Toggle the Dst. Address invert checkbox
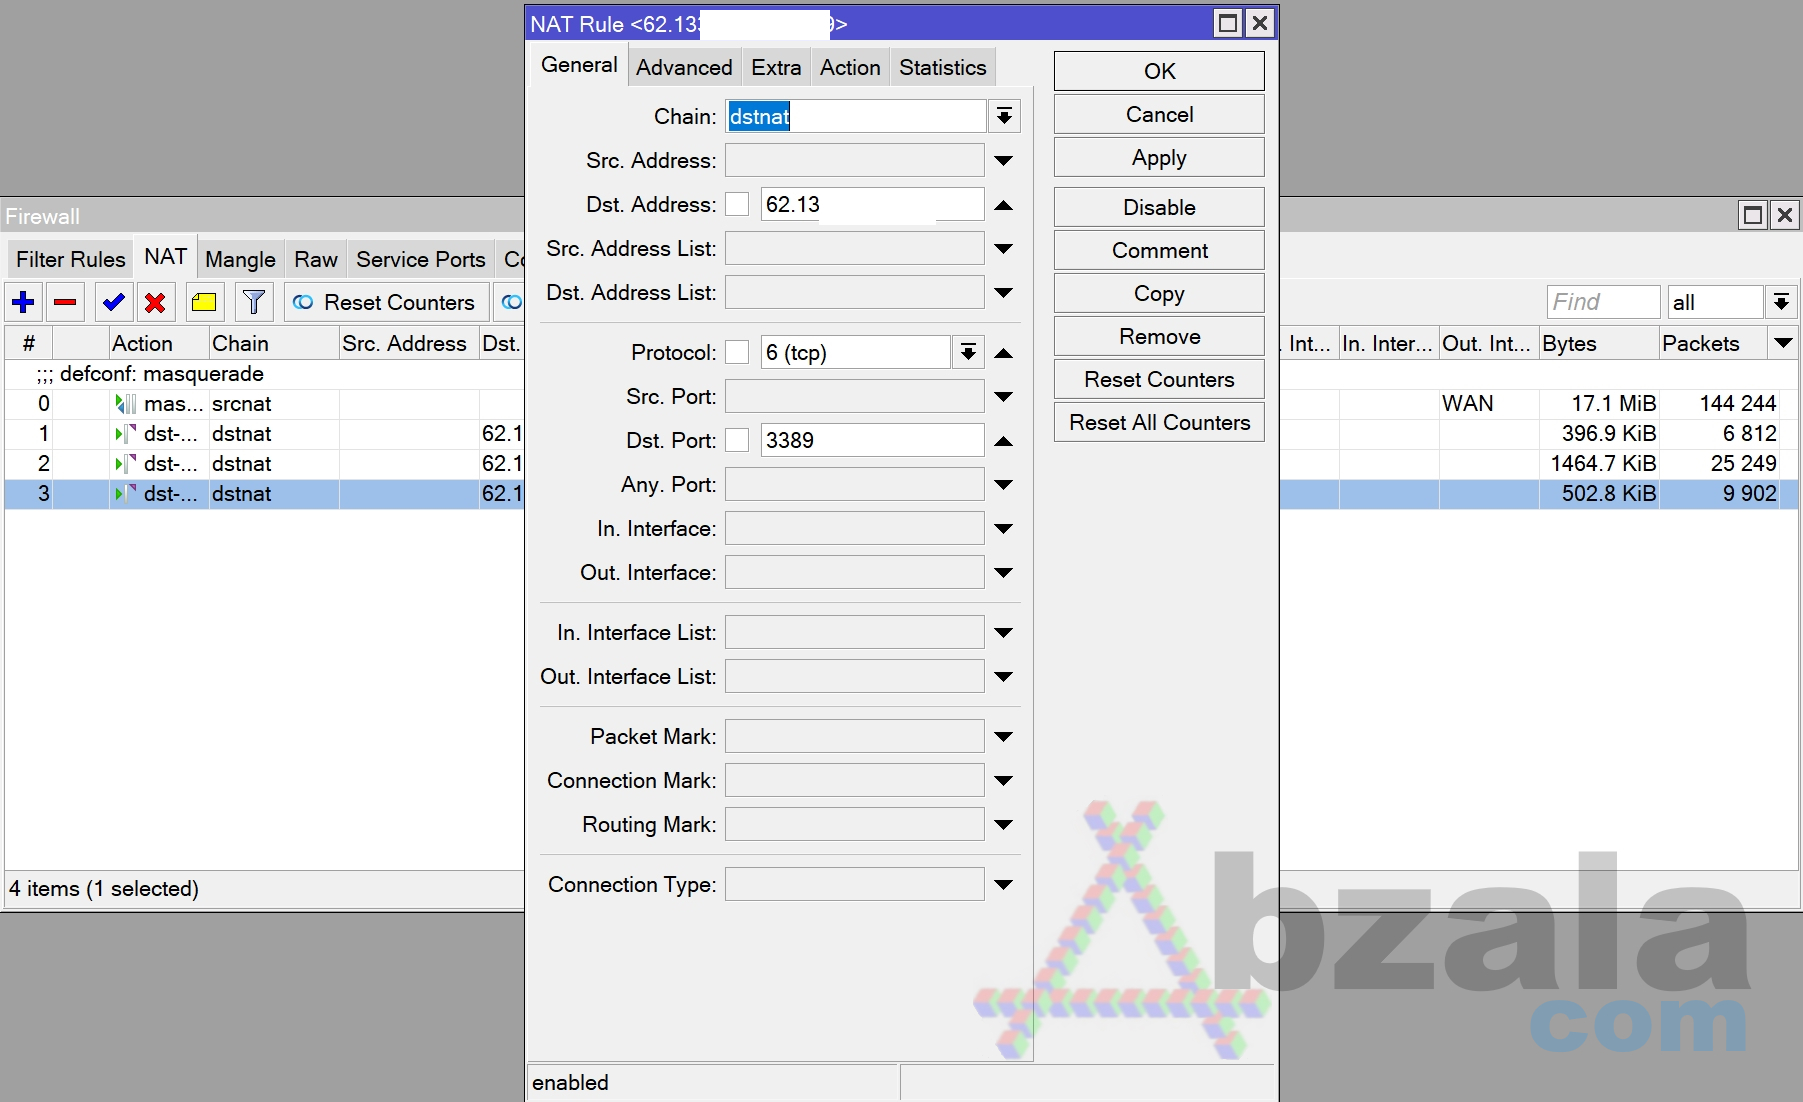1803x1102 pixels. 737,205
